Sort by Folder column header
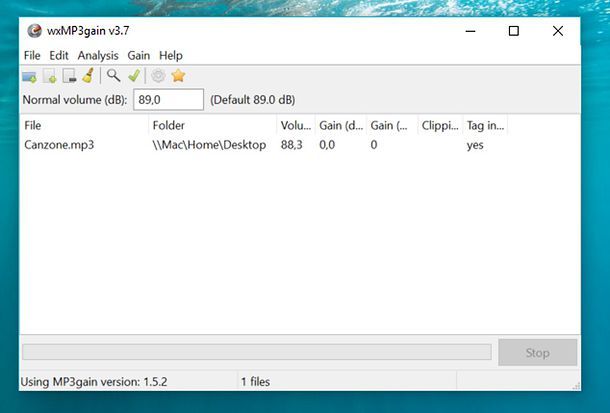 (x=212, y=125)
